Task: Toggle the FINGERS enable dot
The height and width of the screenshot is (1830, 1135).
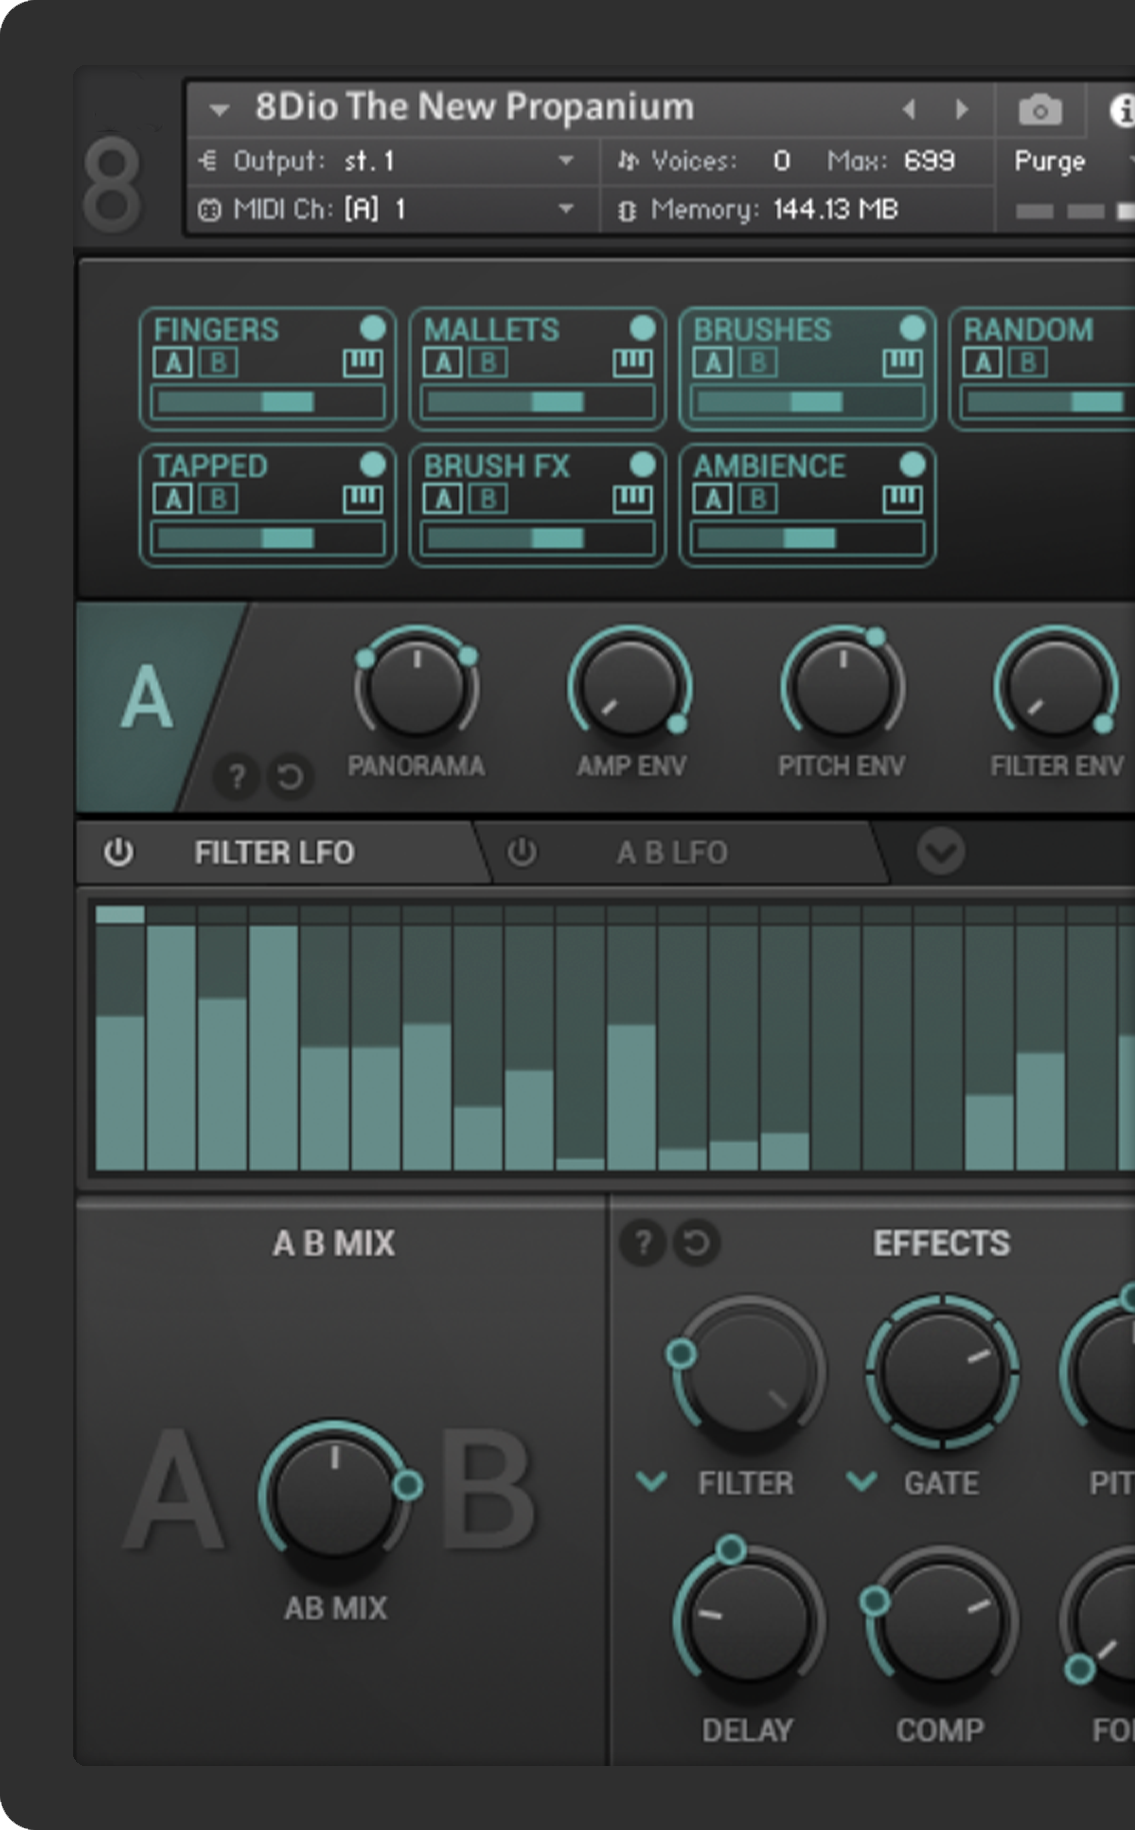Action: tap(372, 328)
